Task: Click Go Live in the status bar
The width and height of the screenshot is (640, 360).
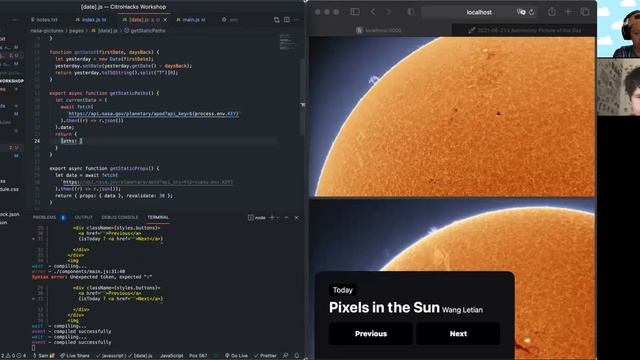Action: coord(237,356)
